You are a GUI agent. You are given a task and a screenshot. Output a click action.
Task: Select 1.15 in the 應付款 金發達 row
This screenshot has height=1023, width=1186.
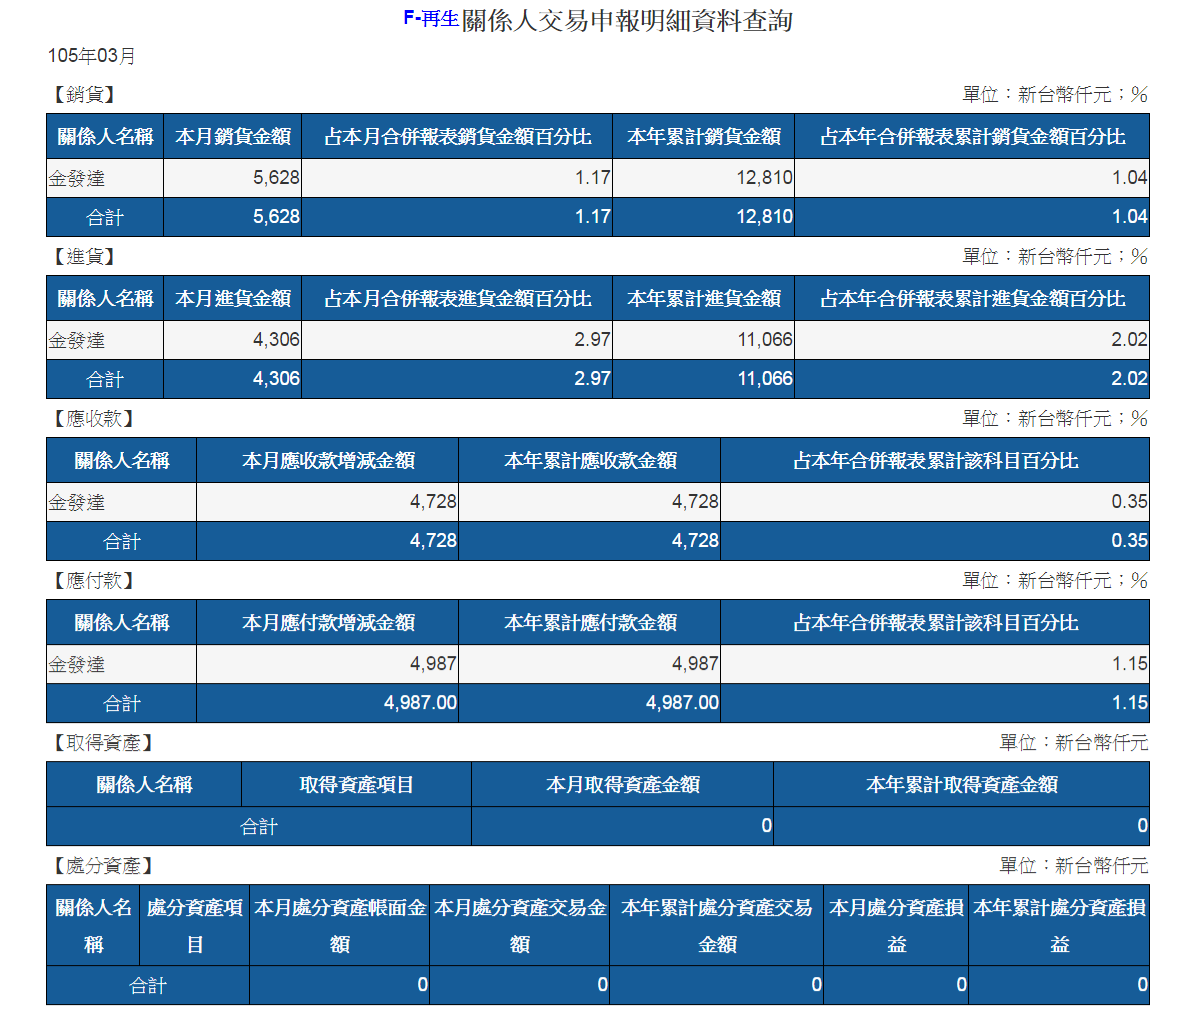tap(1130, 664)
